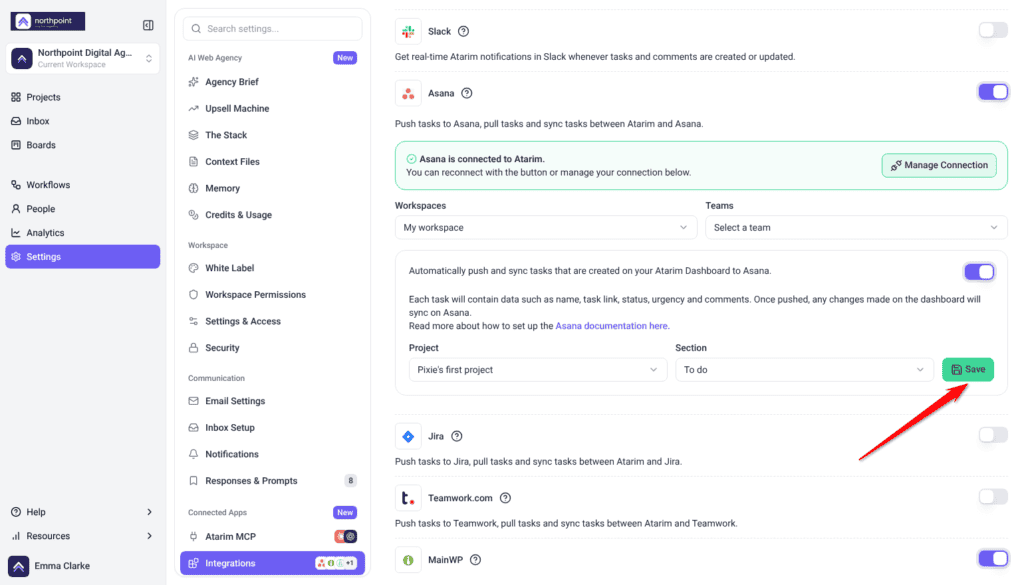Save the Asana project settings
The image size is (1024, 585).
coord(968,370)
